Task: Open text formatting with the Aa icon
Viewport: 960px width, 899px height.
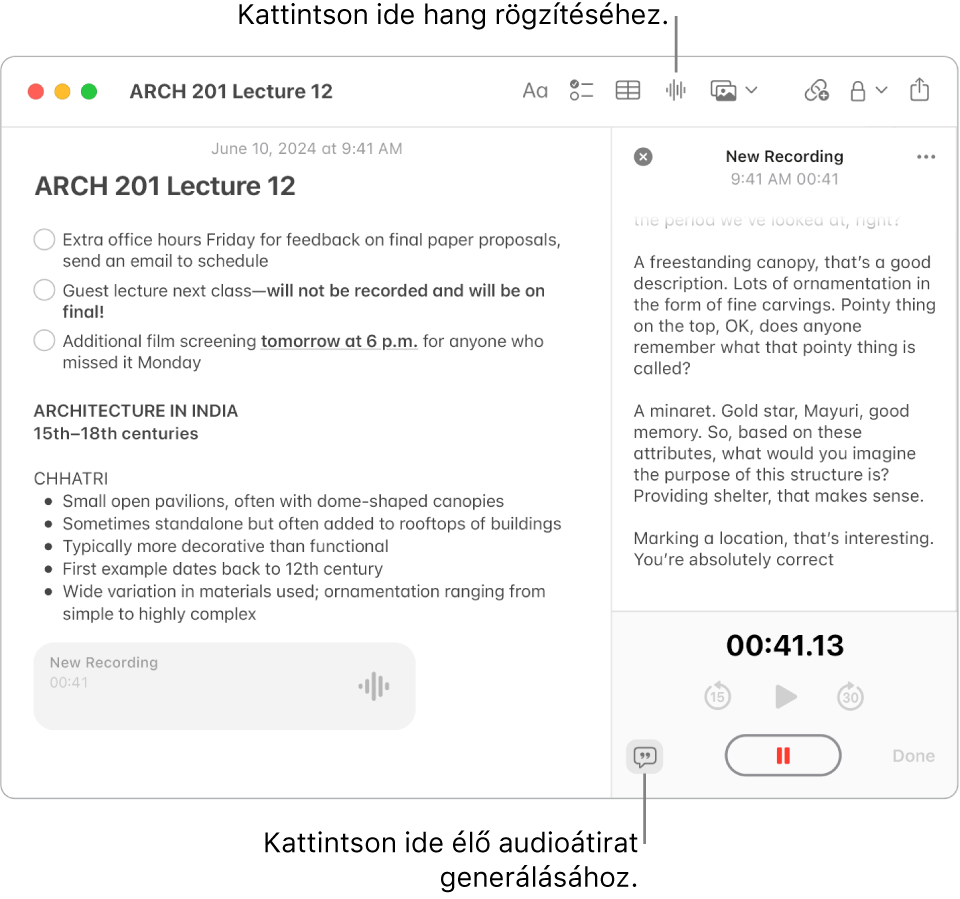Action: 535,90
